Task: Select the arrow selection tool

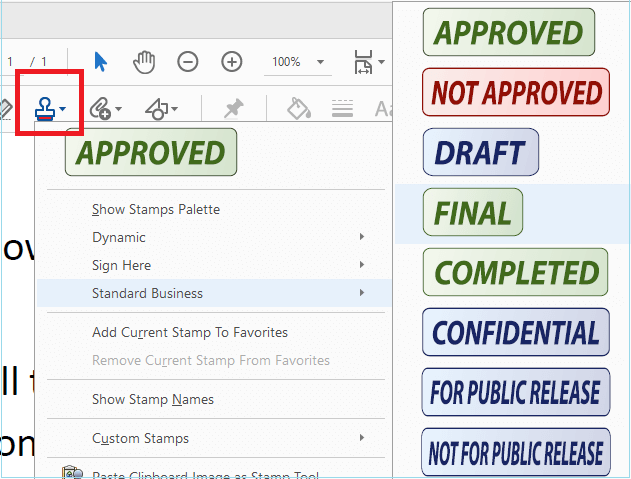Action: coord(100,61)
